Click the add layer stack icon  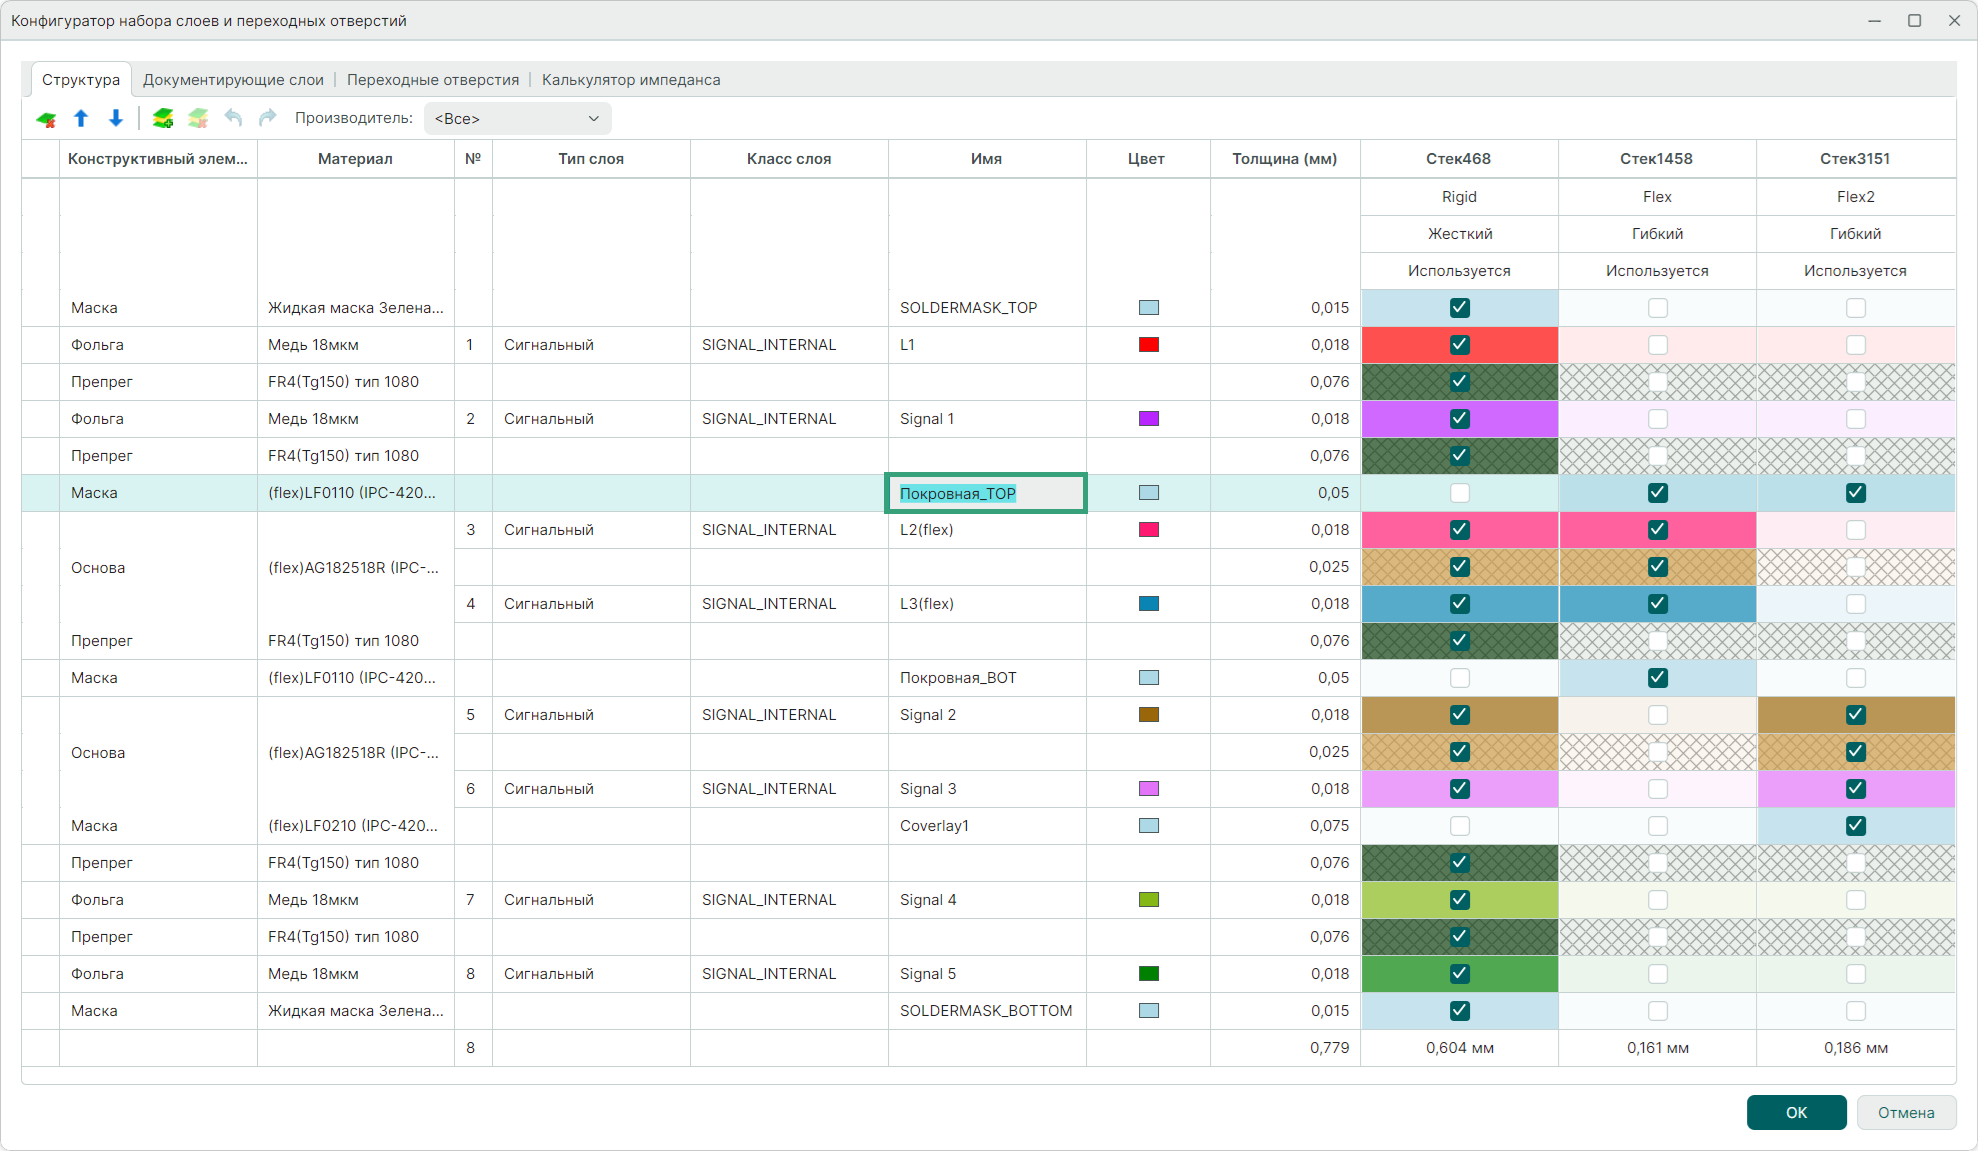(x=163, y=119)
